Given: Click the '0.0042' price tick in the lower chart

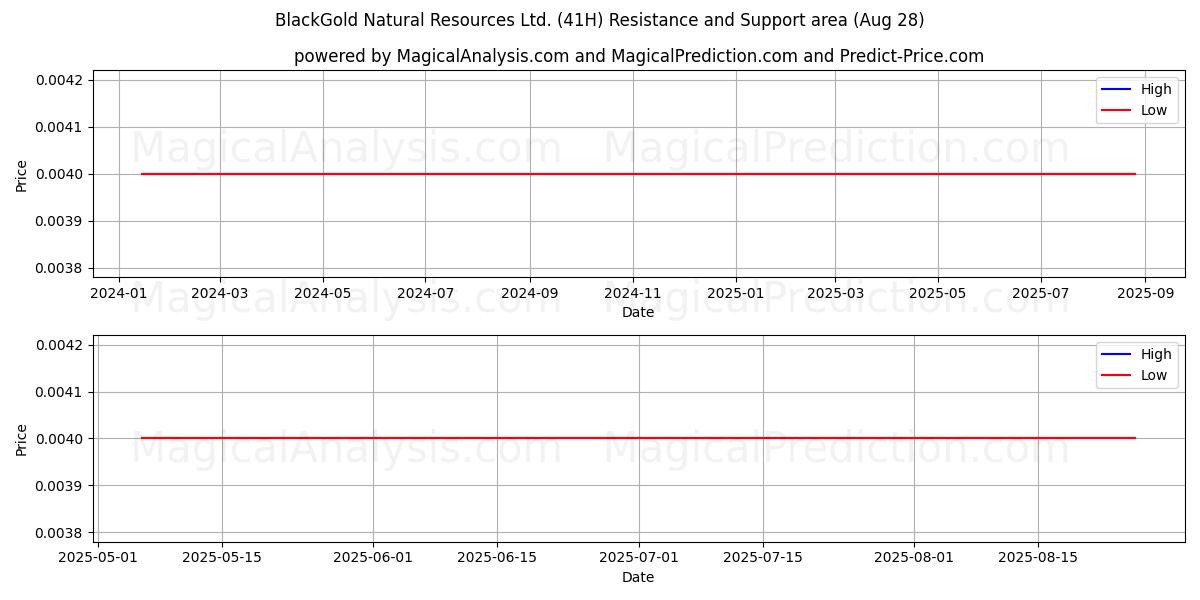Looking at the screenshot, I should tap(62, 345).
